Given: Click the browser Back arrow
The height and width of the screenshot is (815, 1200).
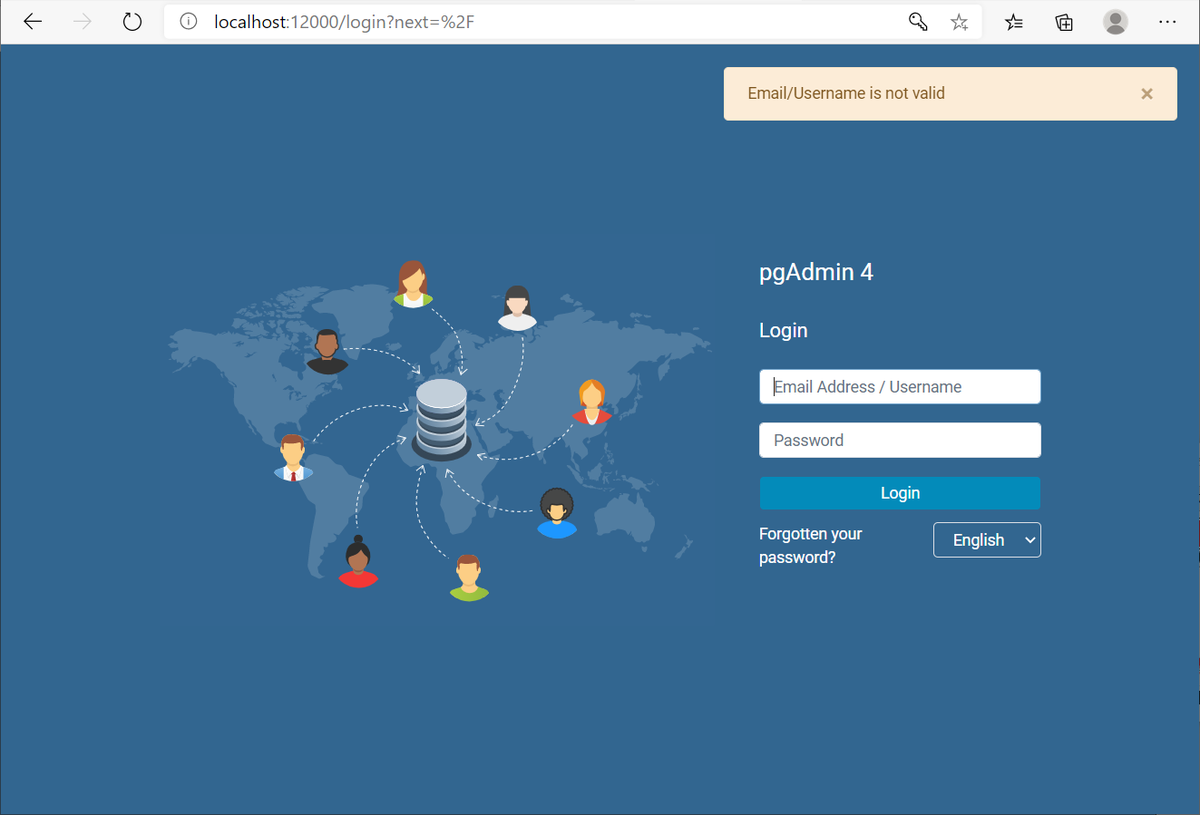Looking at the screenshot, I should tap(33, 22).
